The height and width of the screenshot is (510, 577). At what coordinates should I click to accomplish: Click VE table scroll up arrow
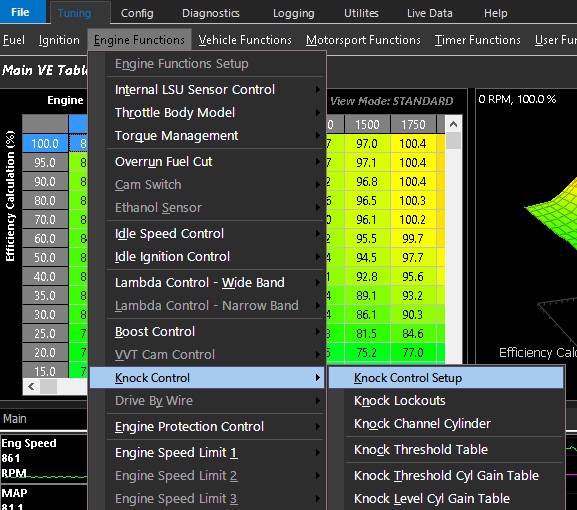click(x=453, y=124)
